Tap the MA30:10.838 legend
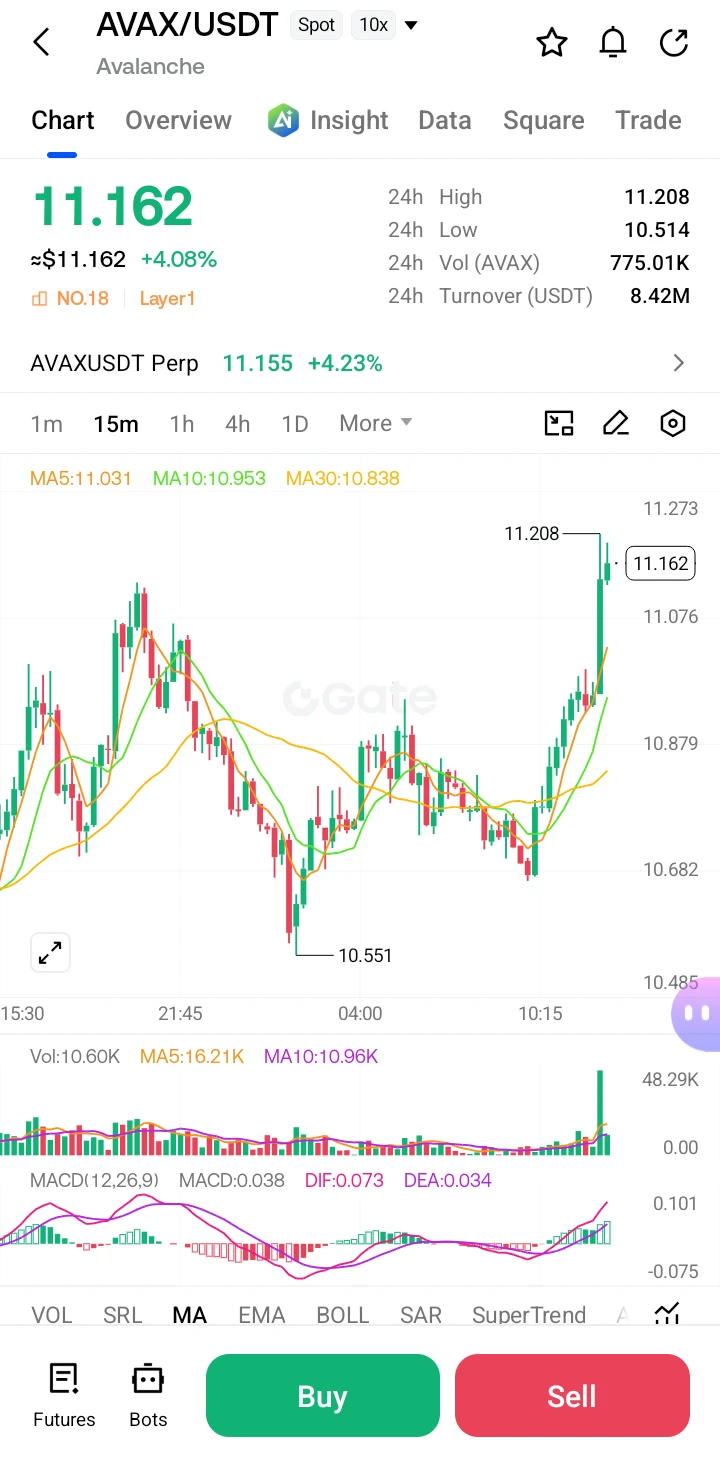The width and height of the screenshot is (720, 1467). coord(343,478)
